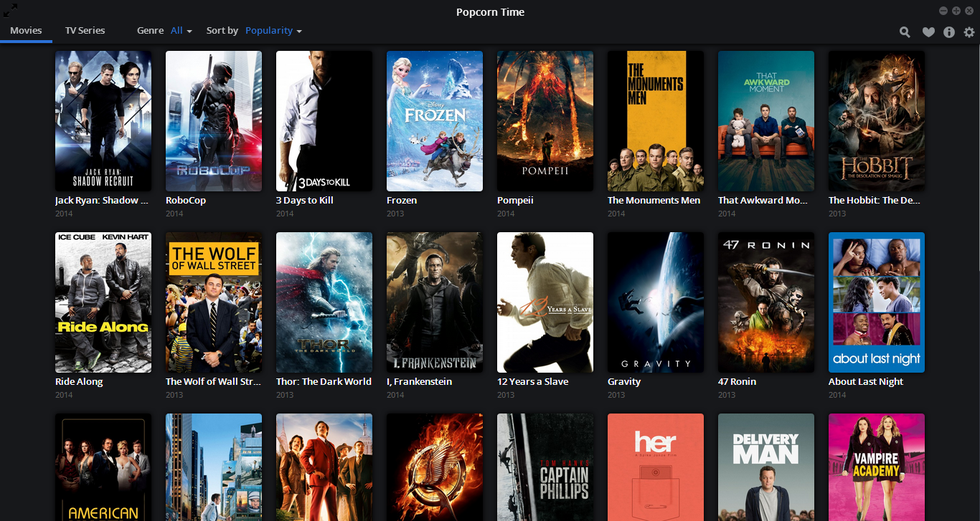Screen dimensions: 980x521
Task: Open the search icon
Action: tap(905, 32)
